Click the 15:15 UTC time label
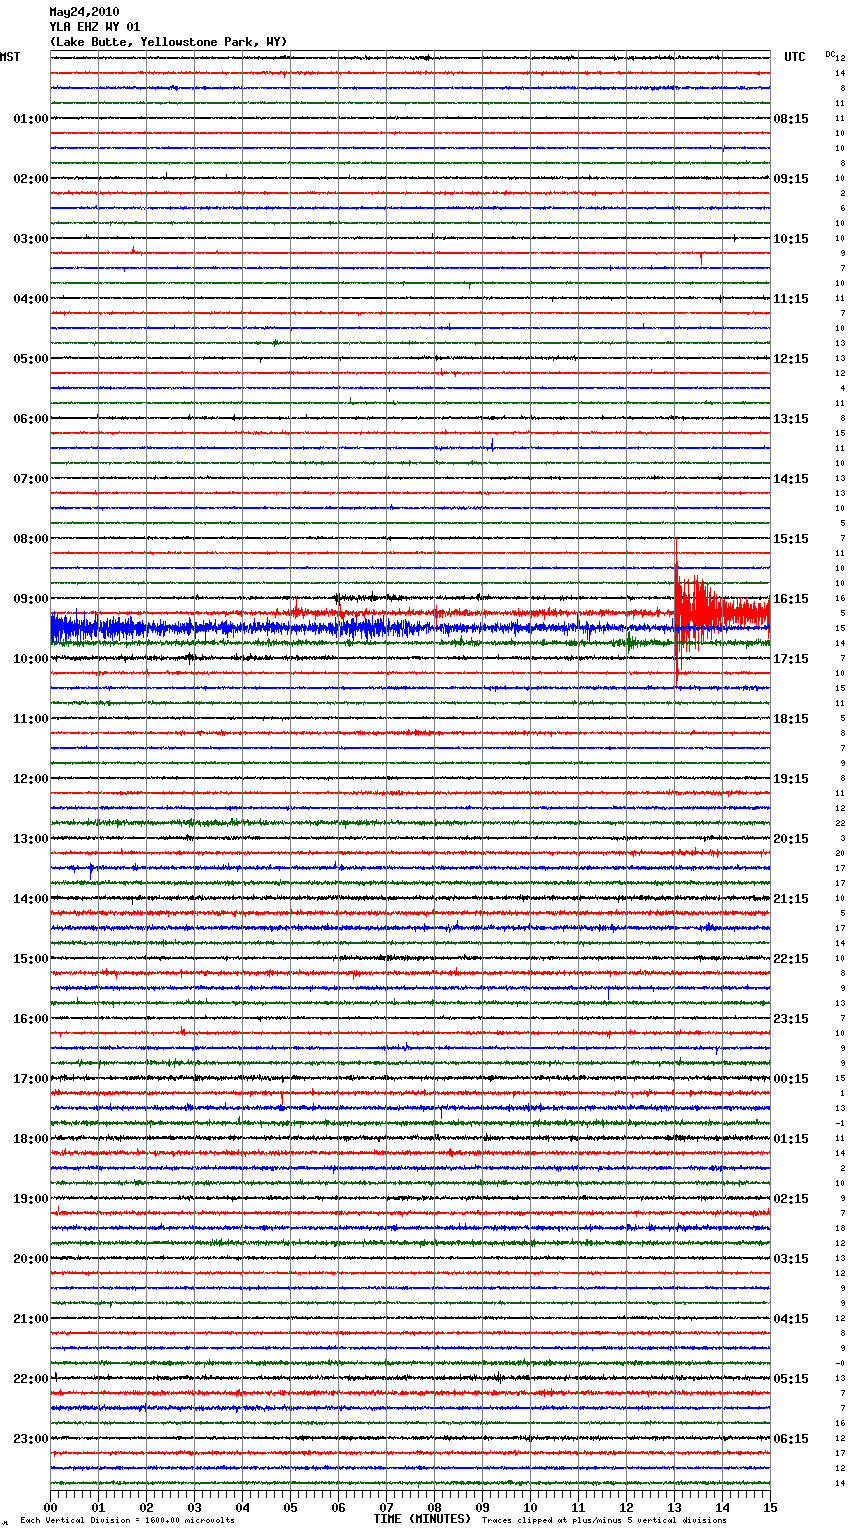The height and width of the screenshot is (1534, 850). pyautogui.click(x=791, y=539)
